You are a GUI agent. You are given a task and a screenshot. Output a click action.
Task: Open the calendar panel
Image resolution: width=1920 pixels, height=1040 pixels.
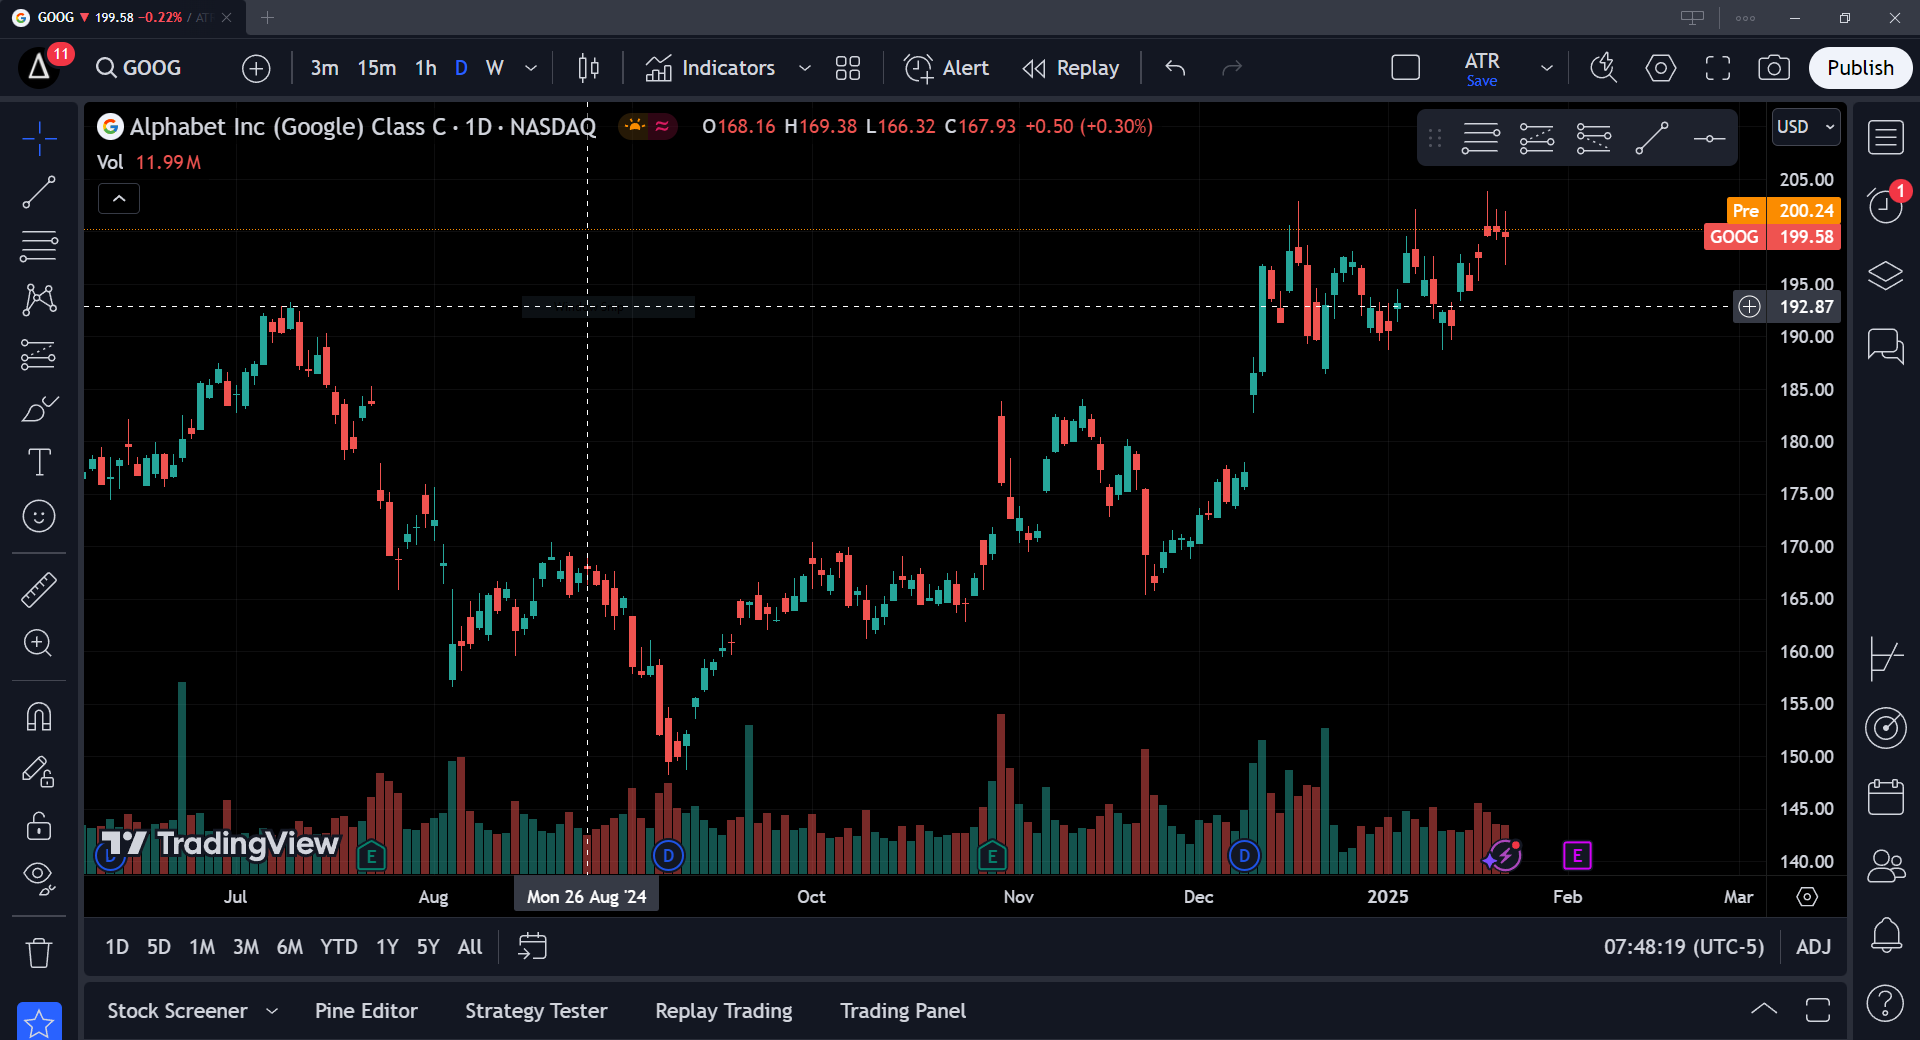coord(1886,797)
